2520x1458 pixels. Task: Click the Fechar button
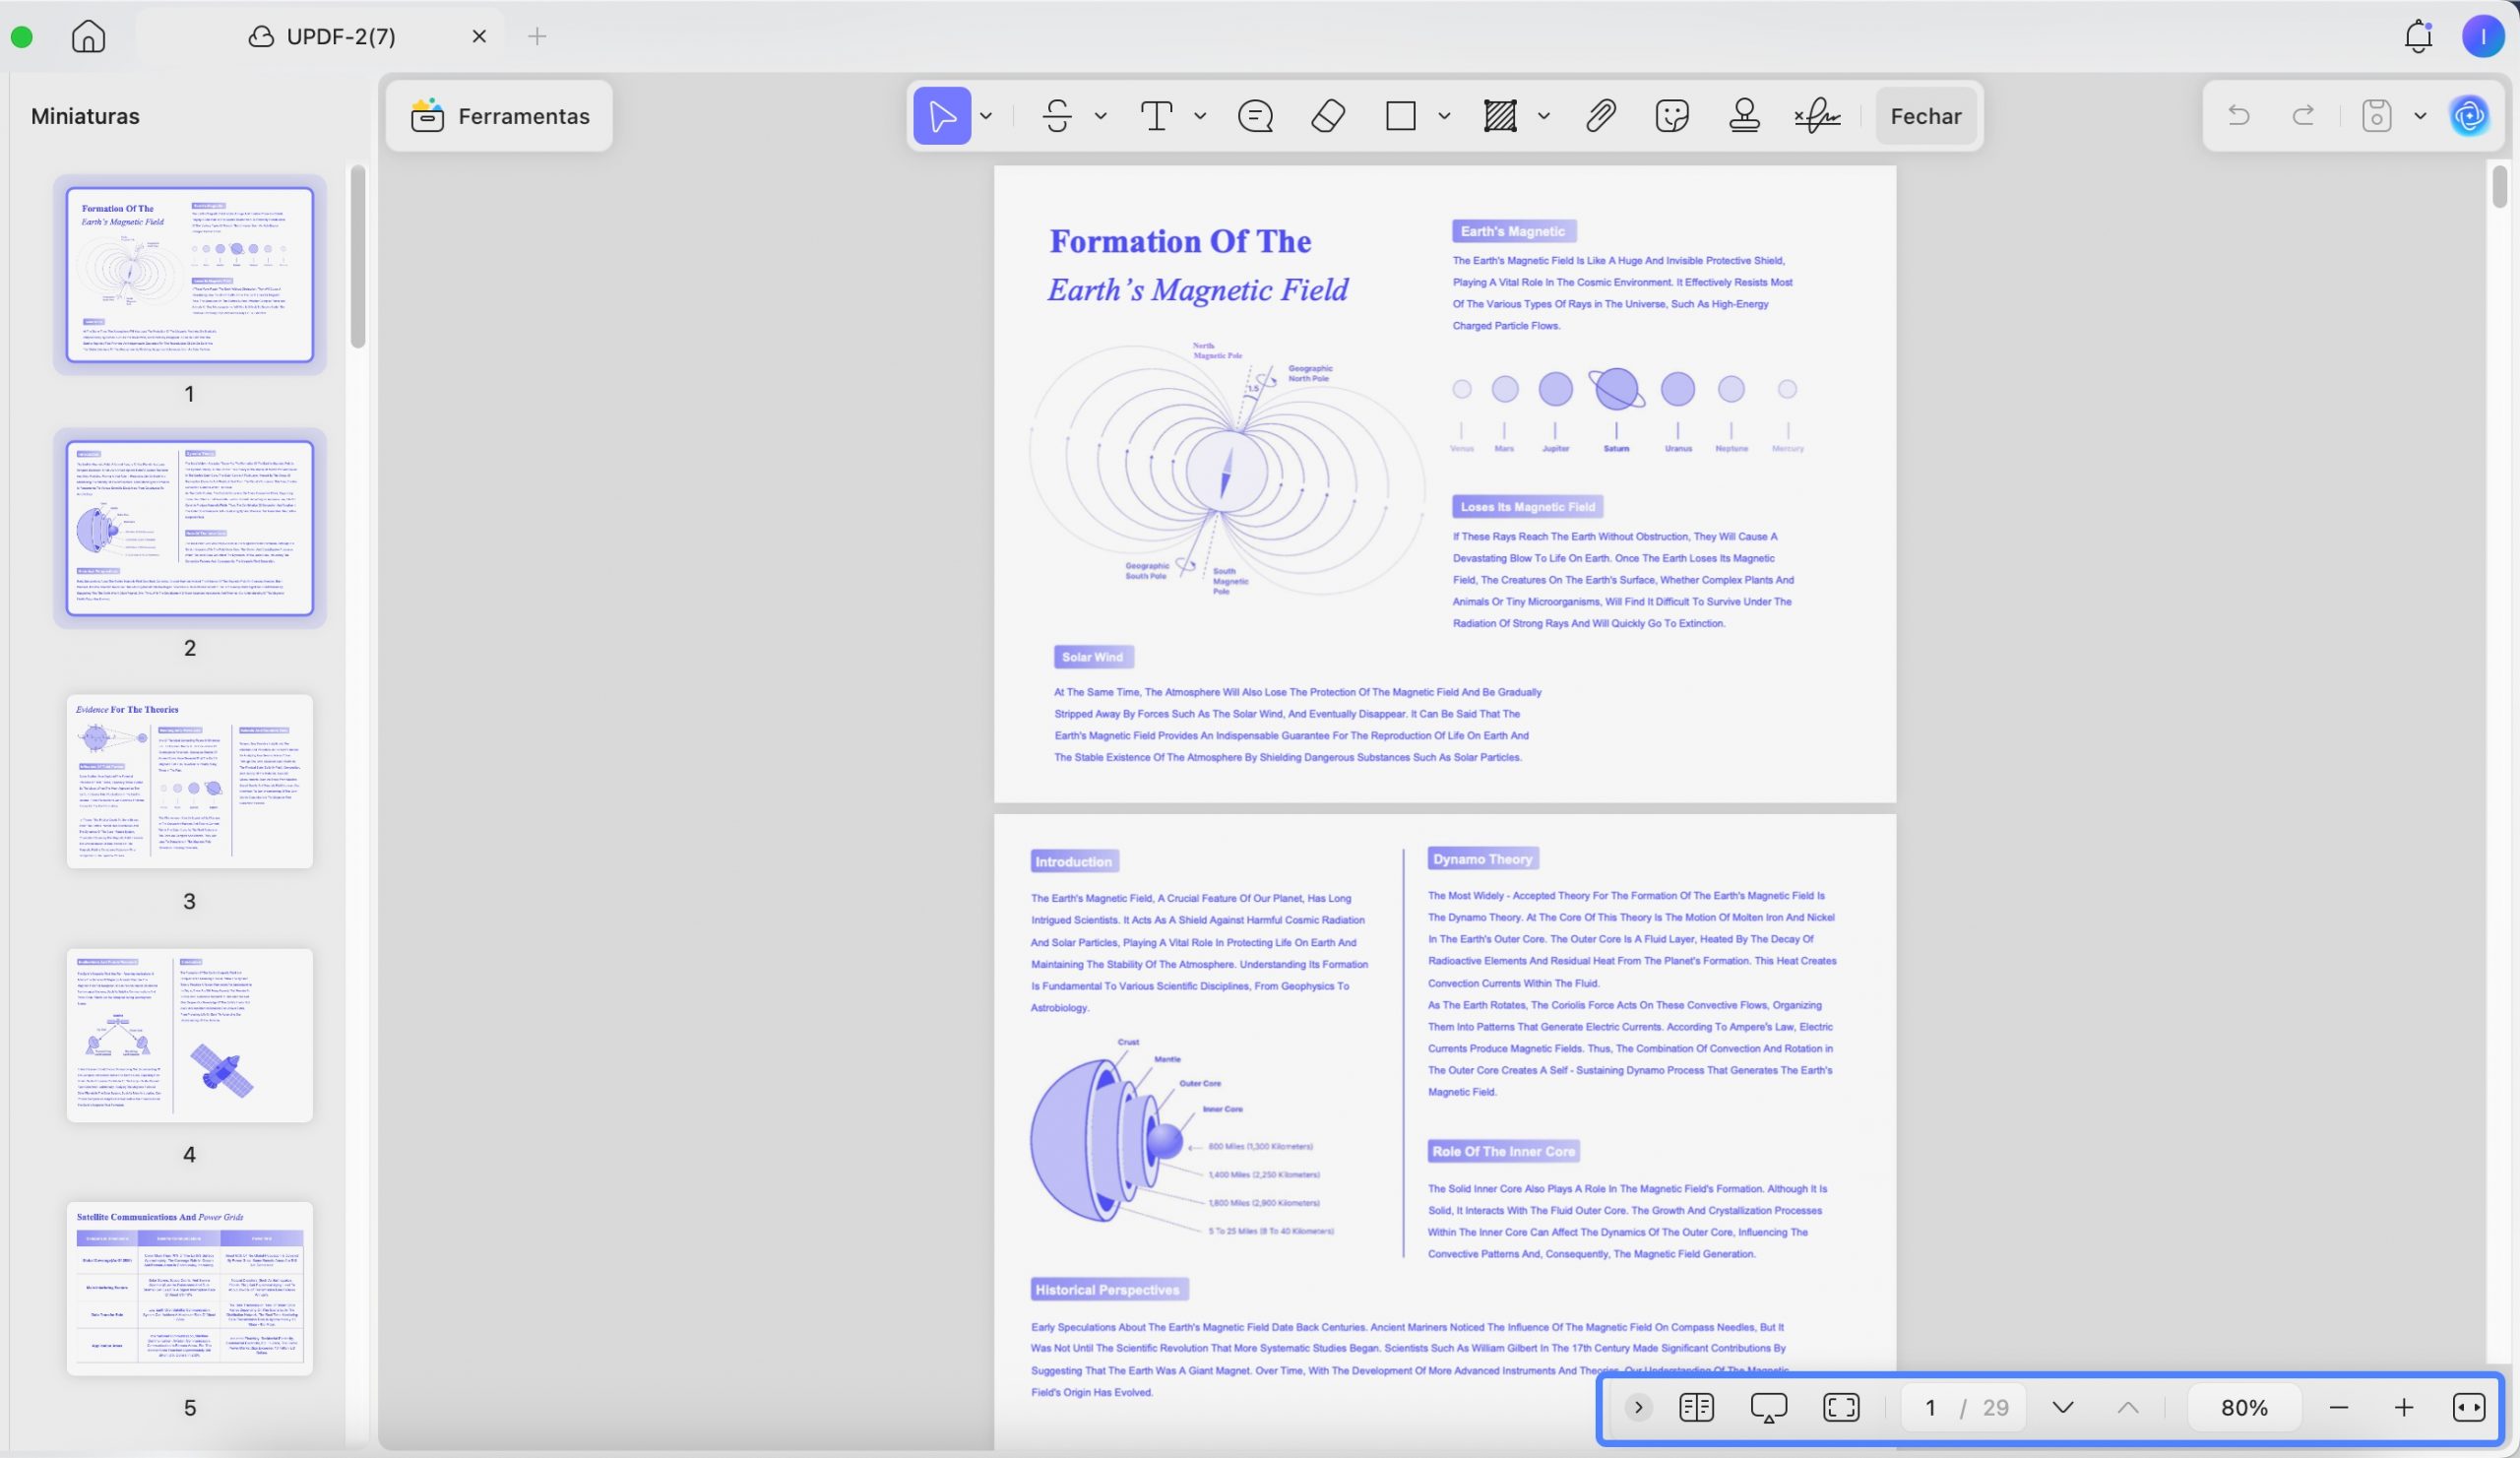click(x=1926, y=116)
